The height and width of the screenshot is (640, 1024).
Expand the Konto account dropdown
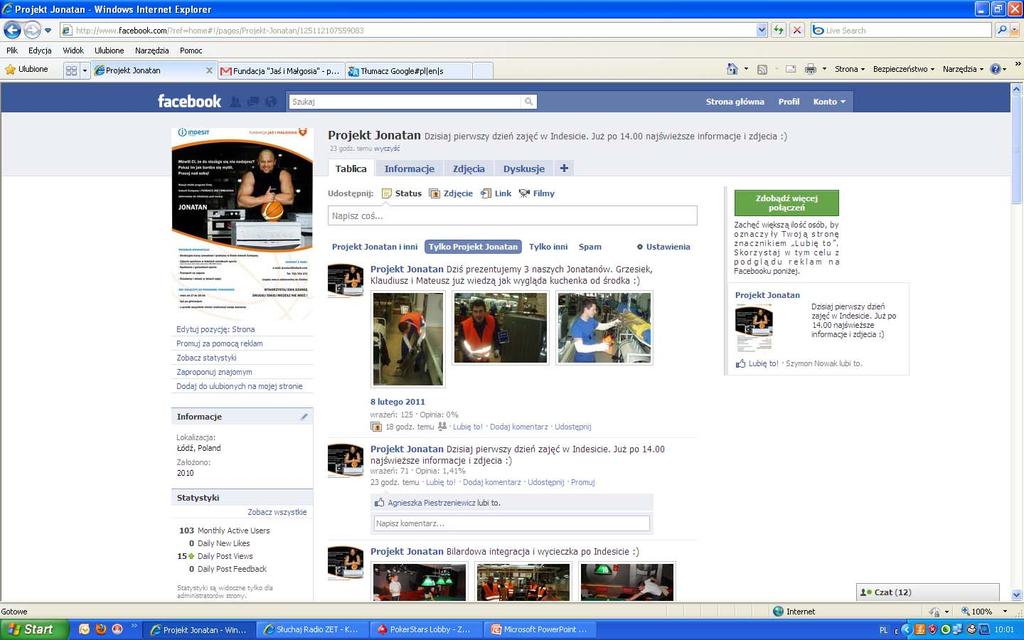(829, 101)
